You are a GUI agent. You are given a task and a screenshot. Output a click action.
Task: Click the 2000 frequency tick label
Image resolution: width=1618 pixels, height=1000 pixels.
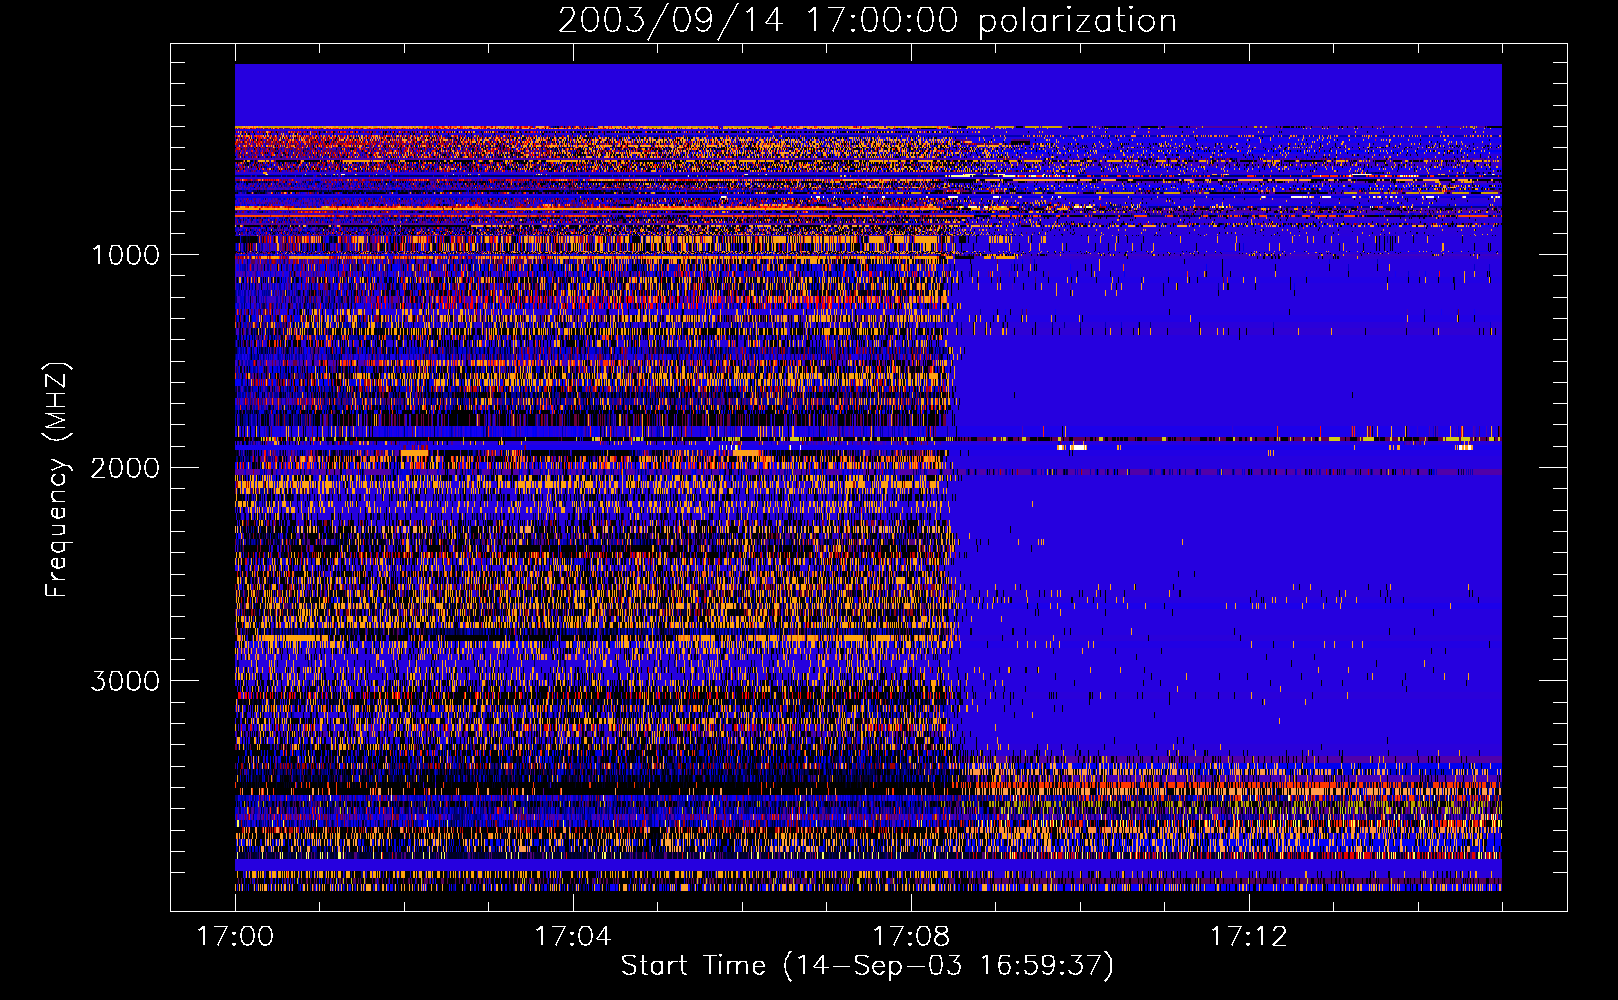pyautogui.click(x=125, y=468)
